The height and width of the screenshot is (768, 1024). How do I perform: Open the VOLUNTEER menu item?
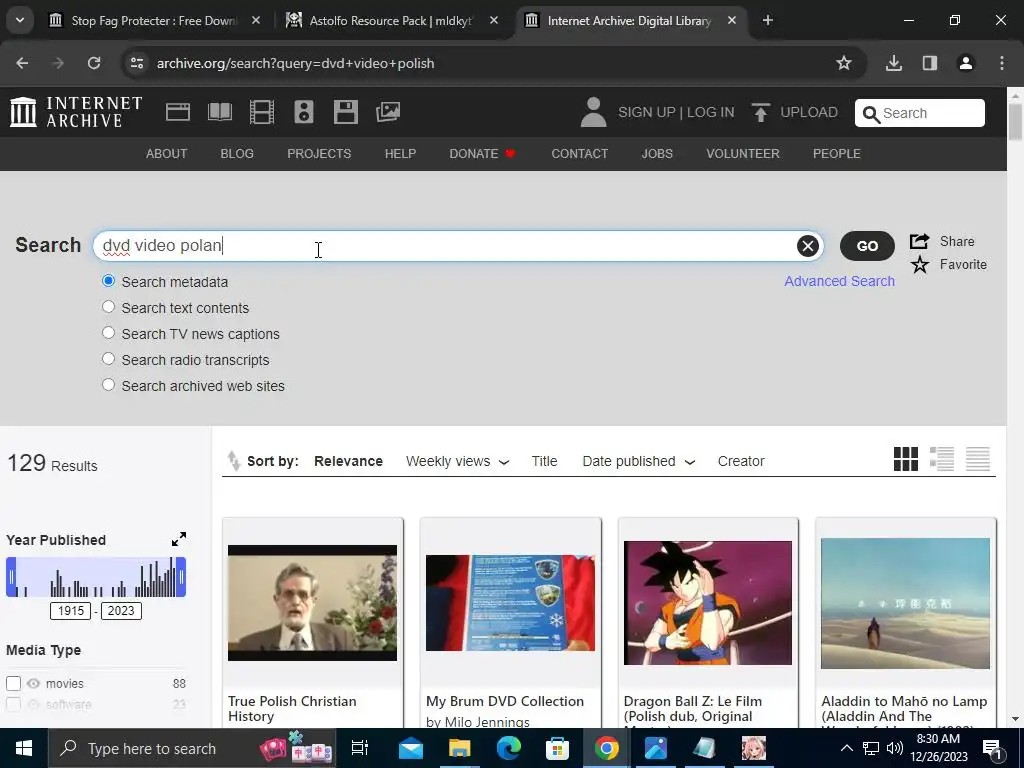(x=743, y=153)
